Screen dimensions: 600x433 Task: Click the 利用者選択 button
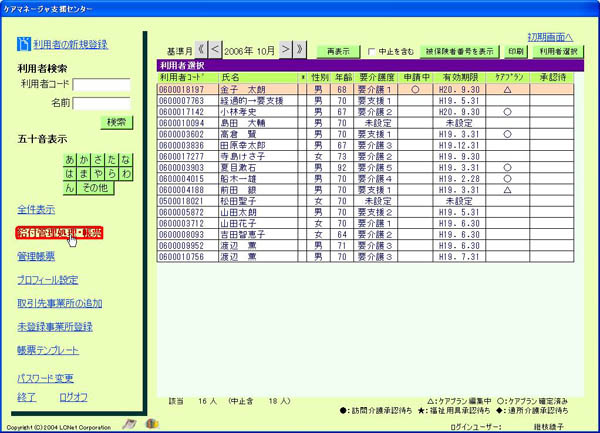click(558, 52)
